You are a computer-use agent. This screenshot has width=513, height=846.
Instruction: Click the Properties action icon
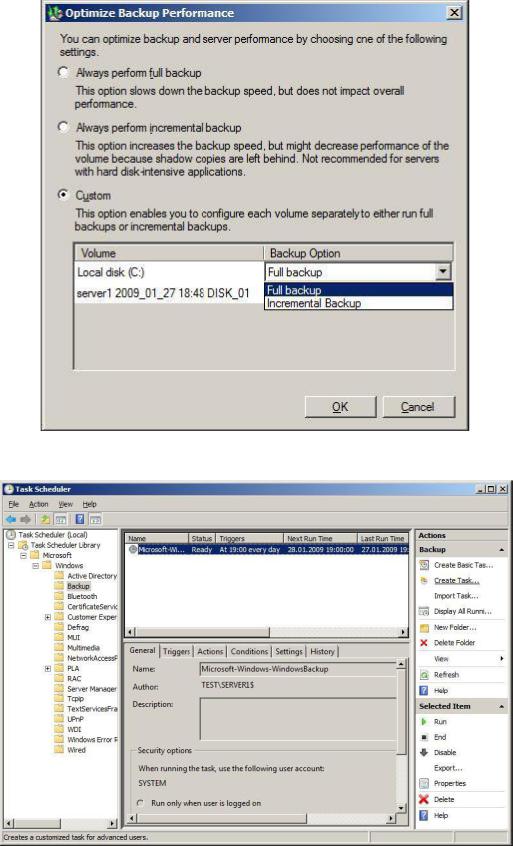pos(424,783)
